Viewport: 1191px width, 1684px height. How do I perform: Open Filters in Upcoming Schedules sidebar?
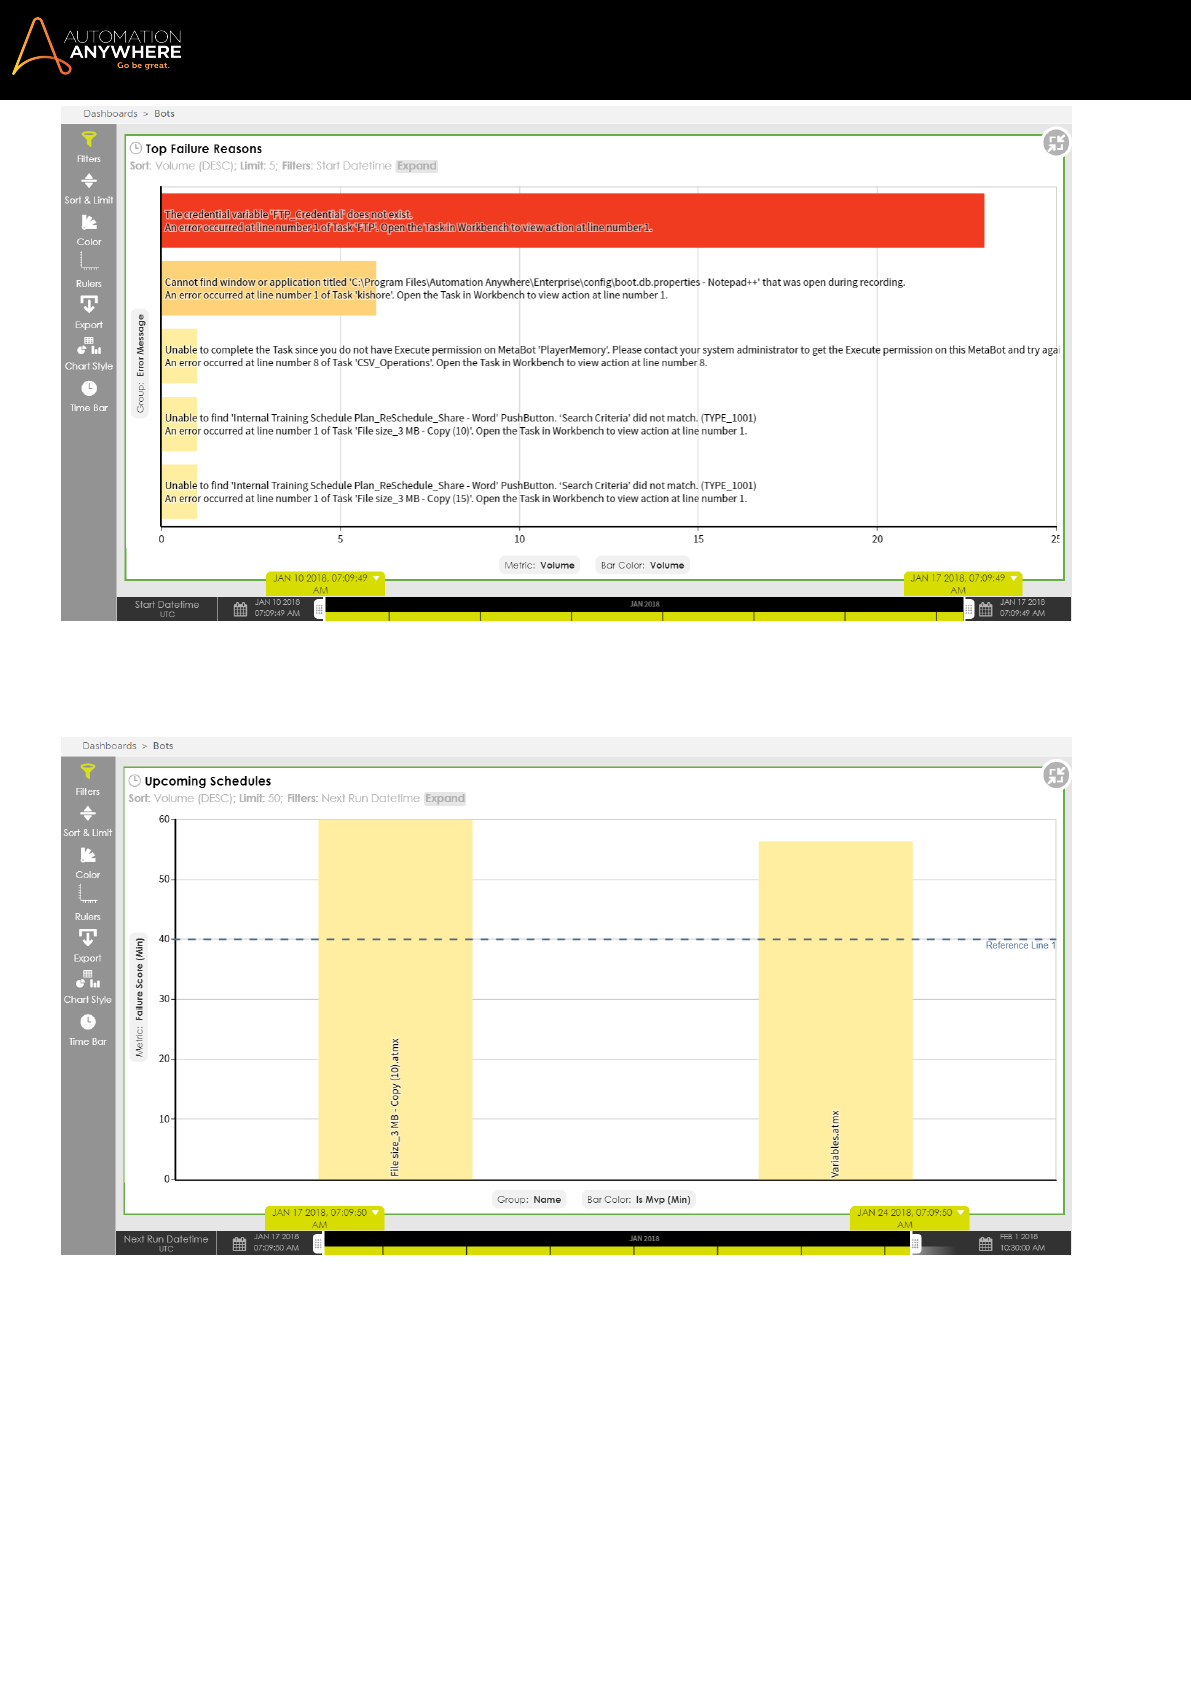point(88,779)
